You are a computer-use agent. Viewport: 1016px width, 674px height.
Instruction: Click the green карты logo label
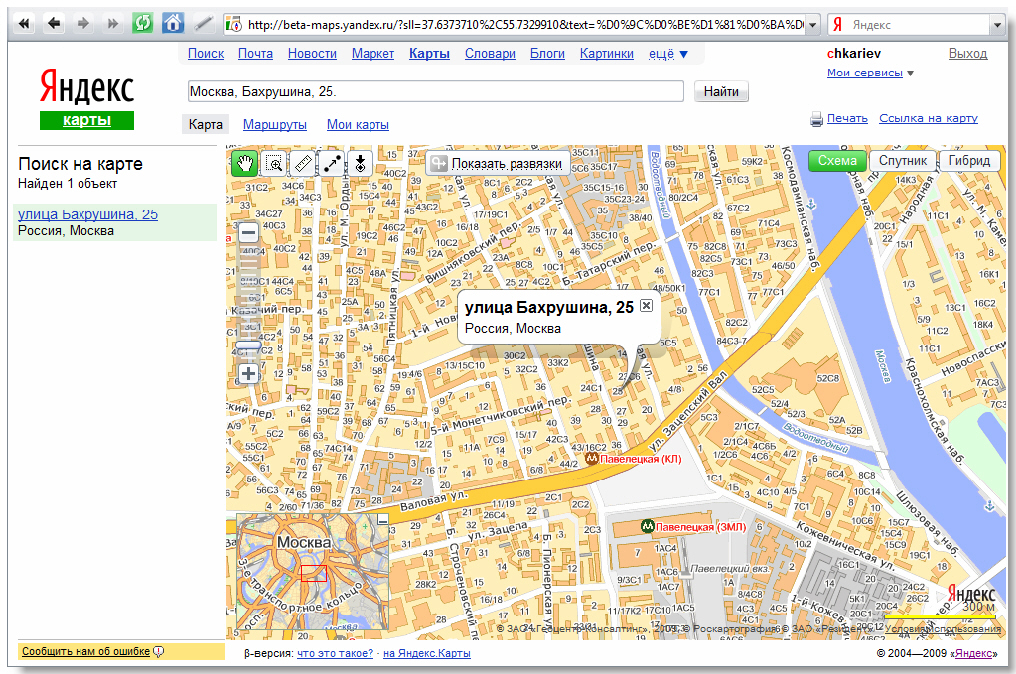point(87,121)
